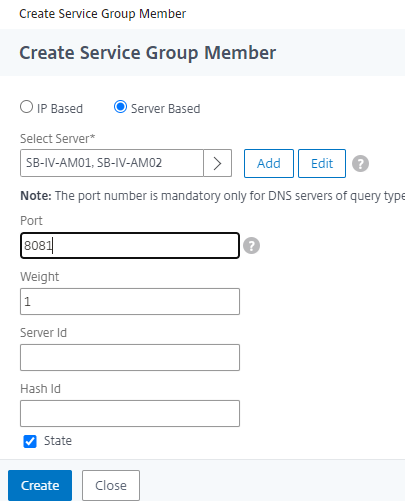The height and width of the screenshot is (501, 405).
Task: Open server list with chevron arrow
Action: (217, 163)
